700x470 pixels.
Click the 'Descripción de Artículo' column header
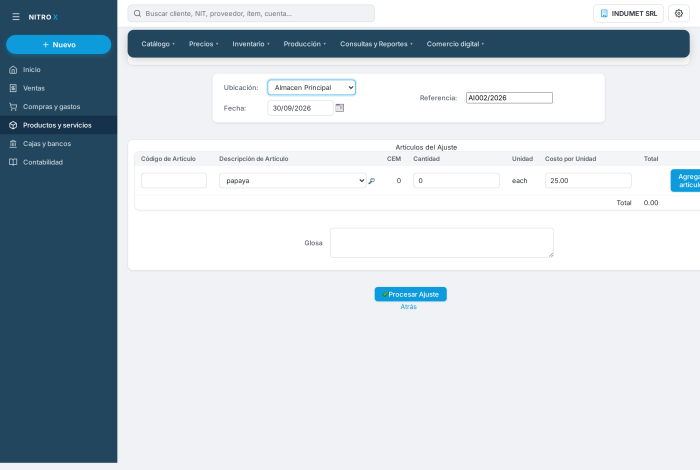[x=254, y=159]
